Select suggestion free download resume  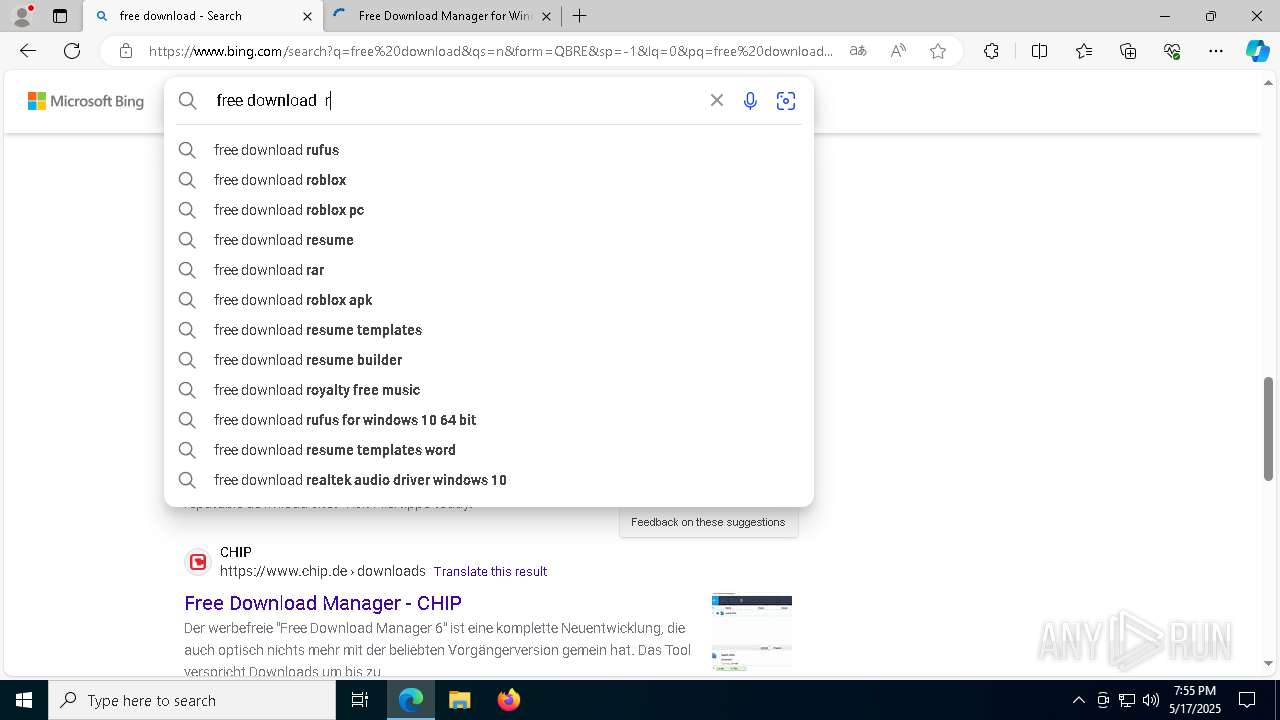coord(489,240)
